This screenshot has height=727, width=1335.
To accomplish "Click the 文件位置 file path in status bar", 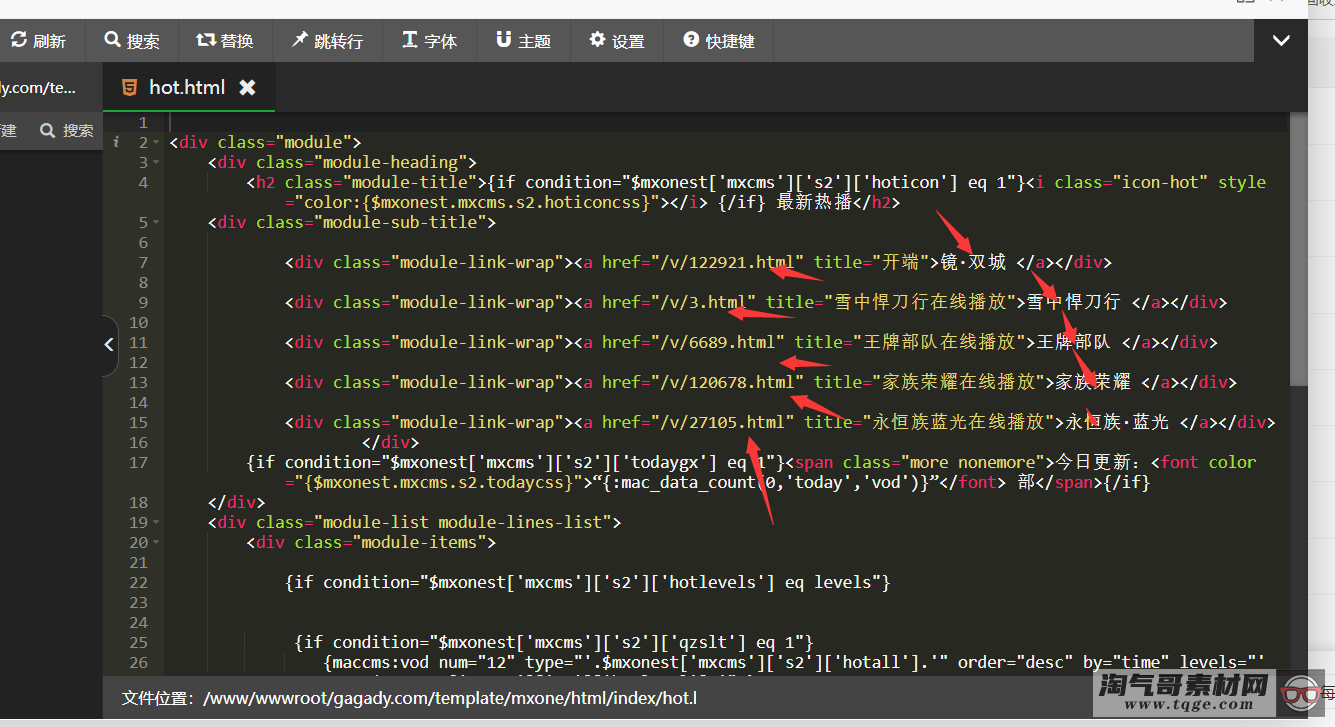I will pyautogui.click(x=408, y=698).
